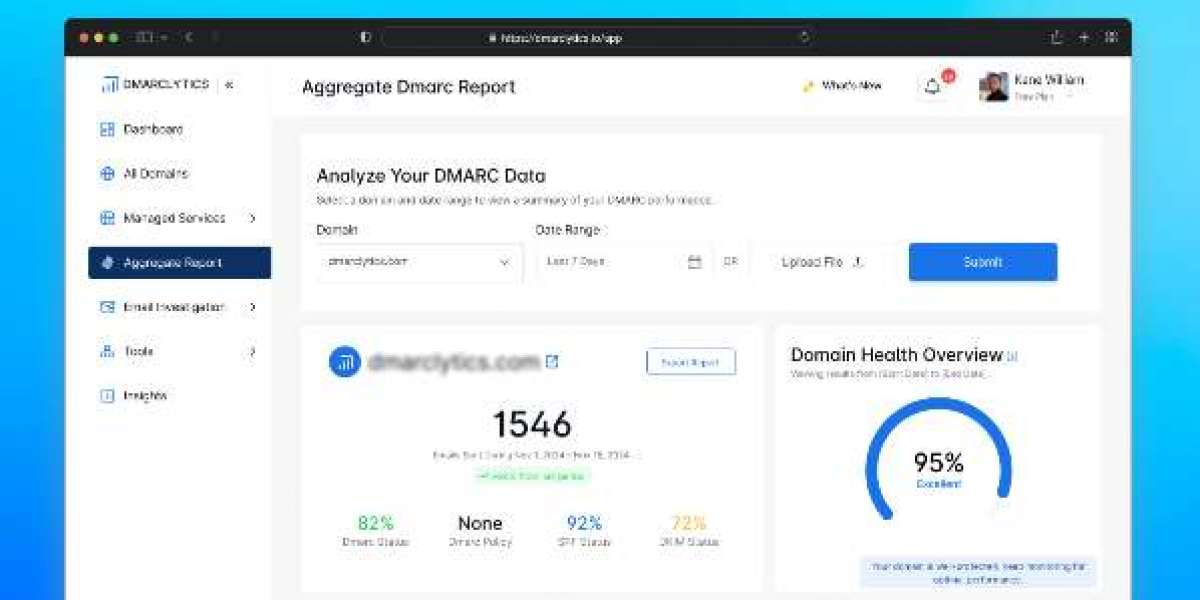Reload the page from the address bar

[804, 37]
